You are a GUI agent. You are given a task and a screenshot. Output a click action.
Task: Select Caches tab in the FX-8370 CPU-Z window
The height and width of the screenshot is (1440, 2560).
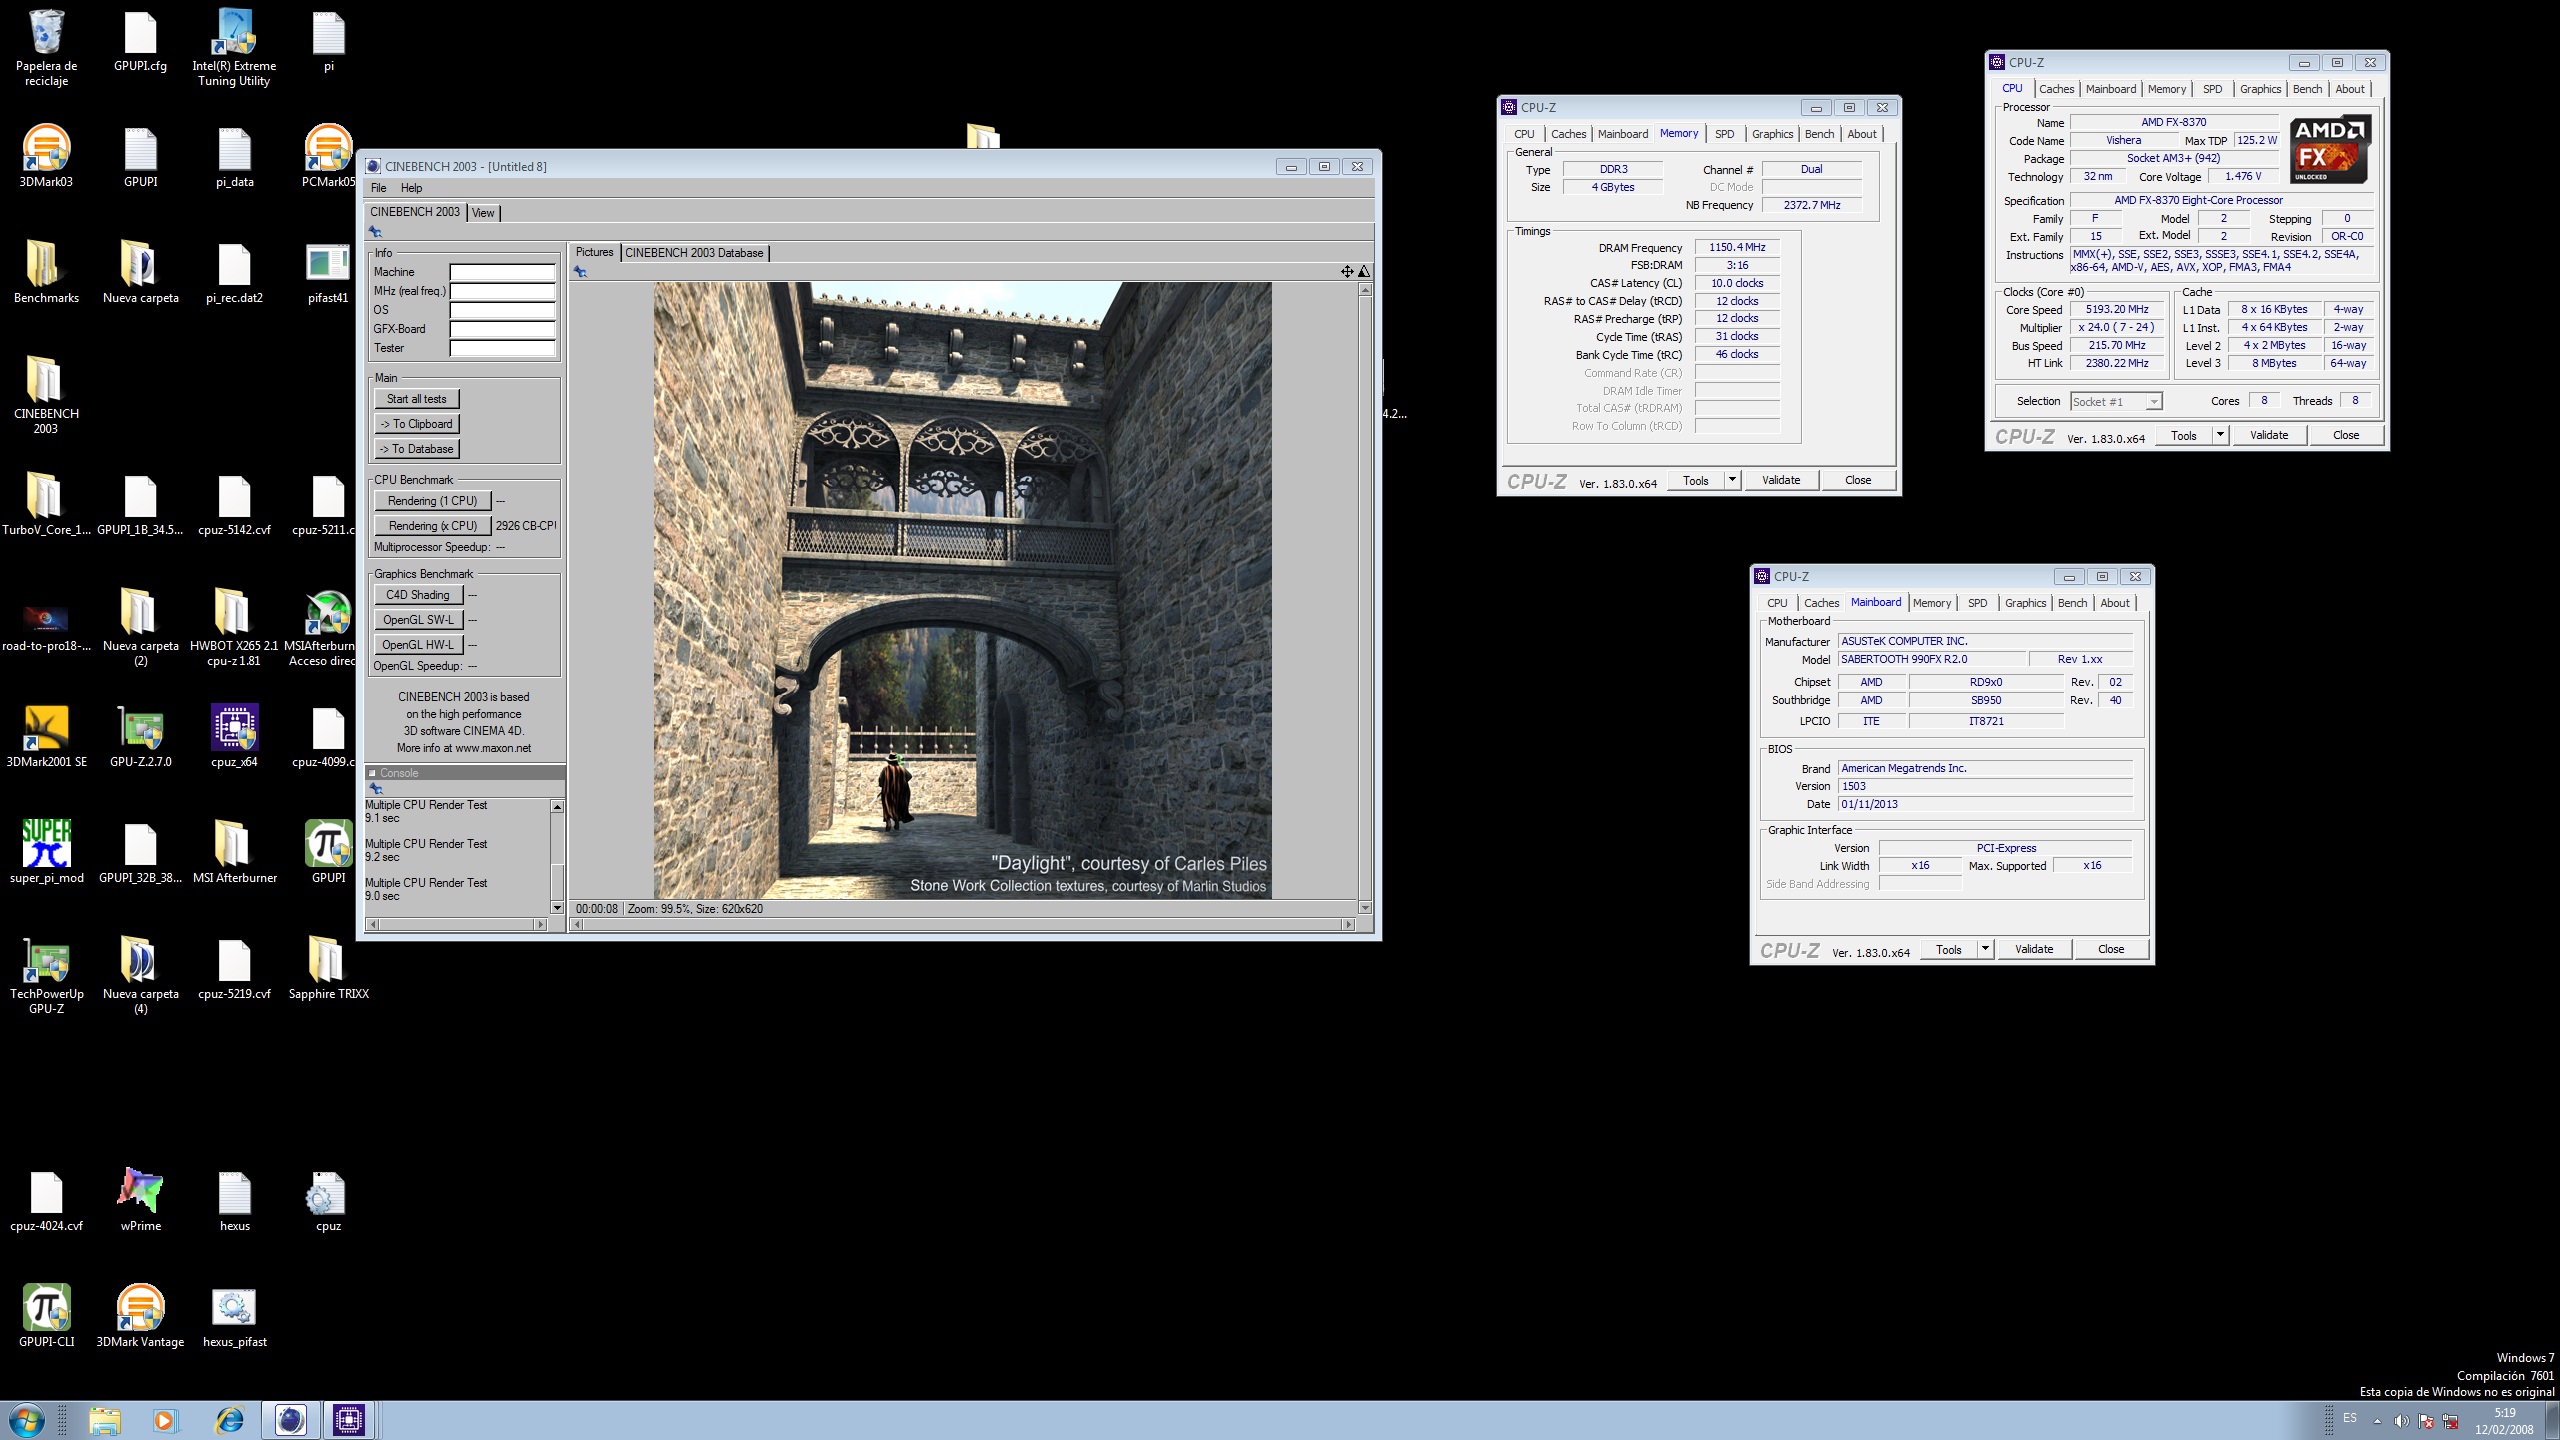tap(2056, 89)
